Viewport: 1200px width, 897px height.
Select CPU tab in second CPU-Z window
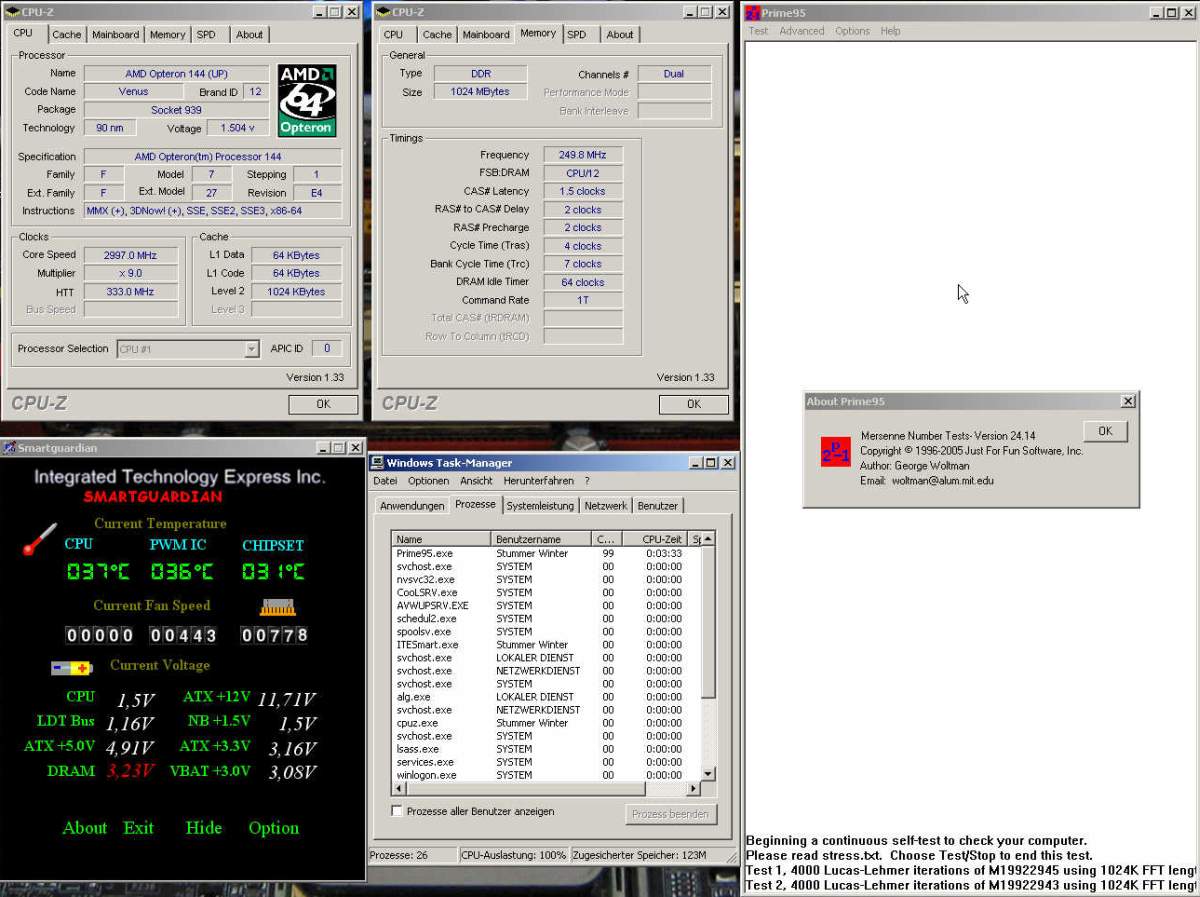tap(394, 34)
